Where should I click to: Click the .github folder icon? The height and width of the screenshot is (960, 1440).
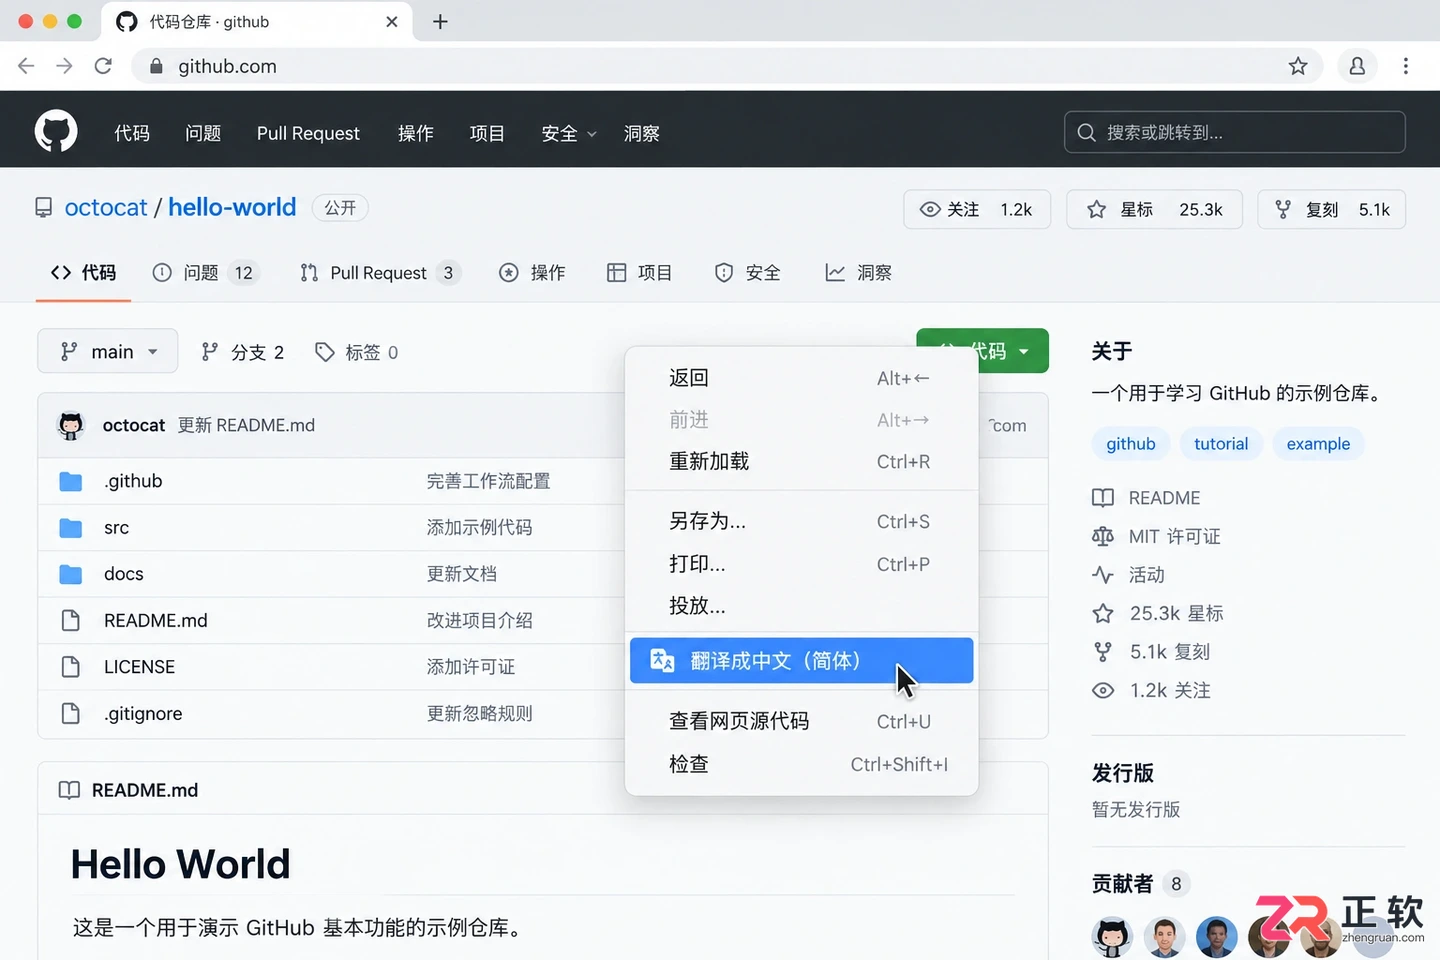point(70,482)
